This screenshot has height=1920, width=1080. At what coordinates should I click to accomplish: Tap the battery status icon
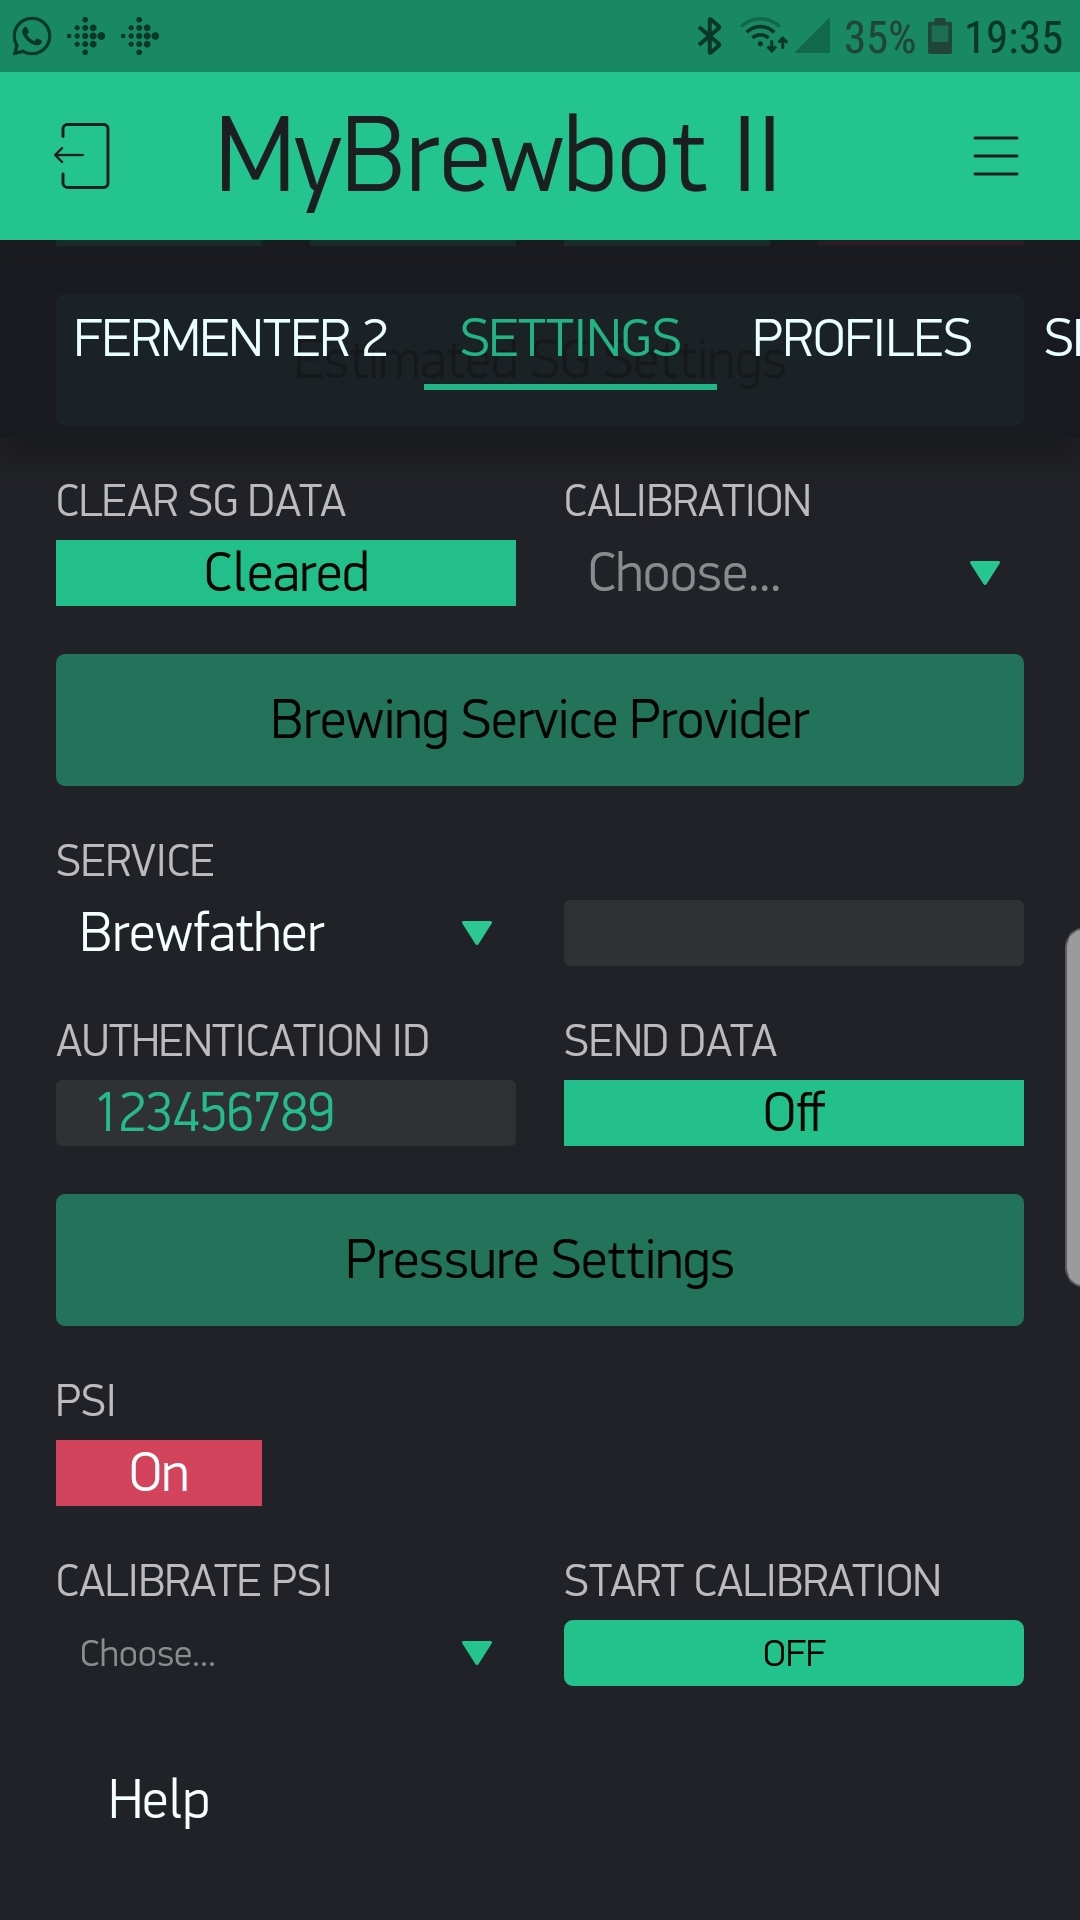940,37
